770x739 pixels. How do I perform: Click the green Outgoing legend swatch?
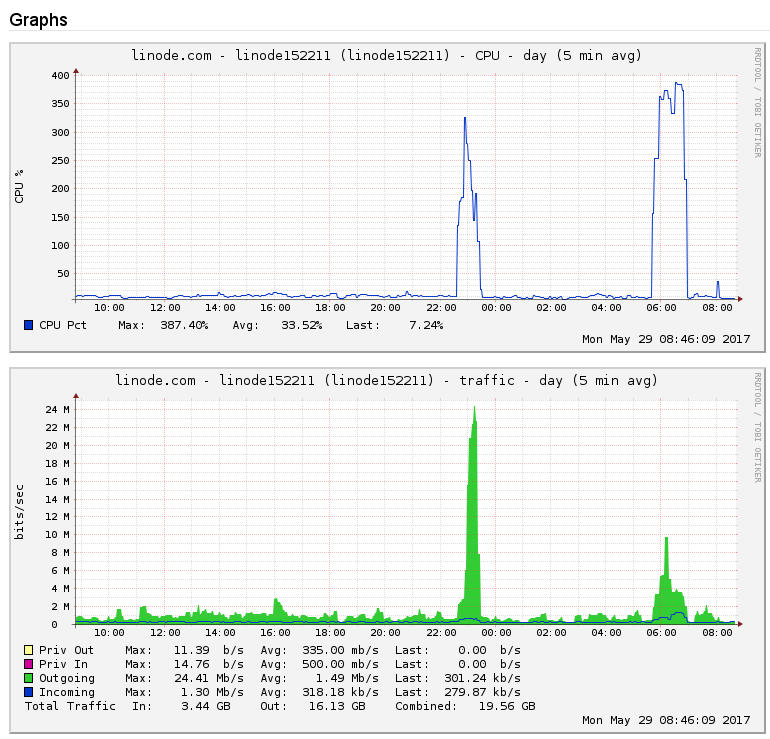tap(28, 678)
